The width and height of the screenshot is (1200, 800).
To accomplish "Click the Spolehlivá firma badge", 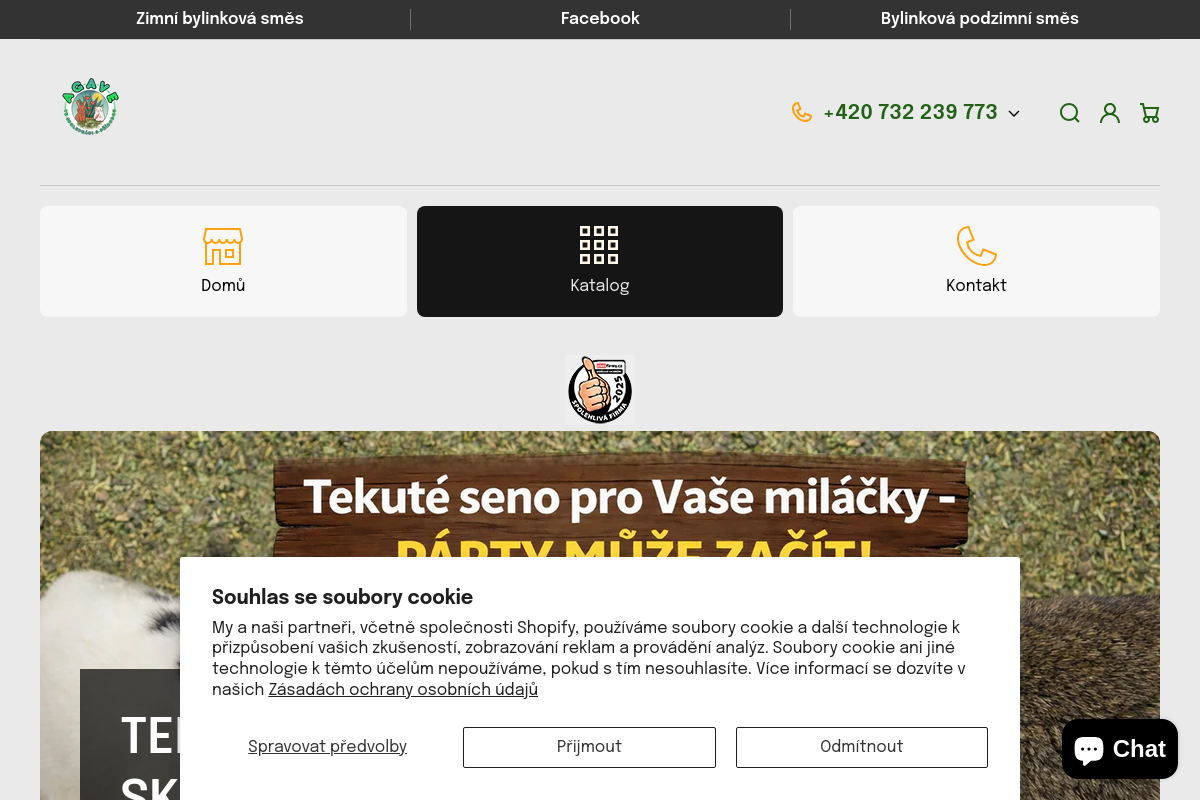I will (599, 389).
